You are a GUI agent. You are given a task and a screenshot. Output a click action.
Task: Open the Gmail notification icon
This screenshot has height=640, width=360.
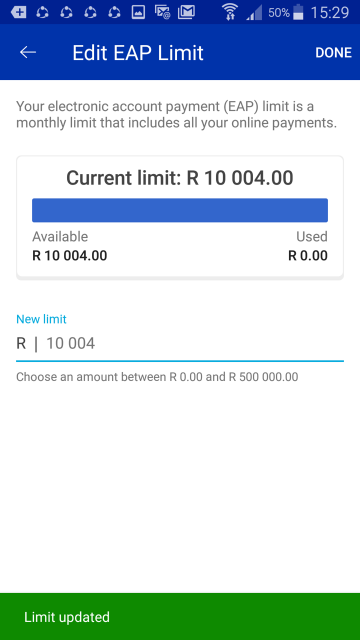[187, 12]
